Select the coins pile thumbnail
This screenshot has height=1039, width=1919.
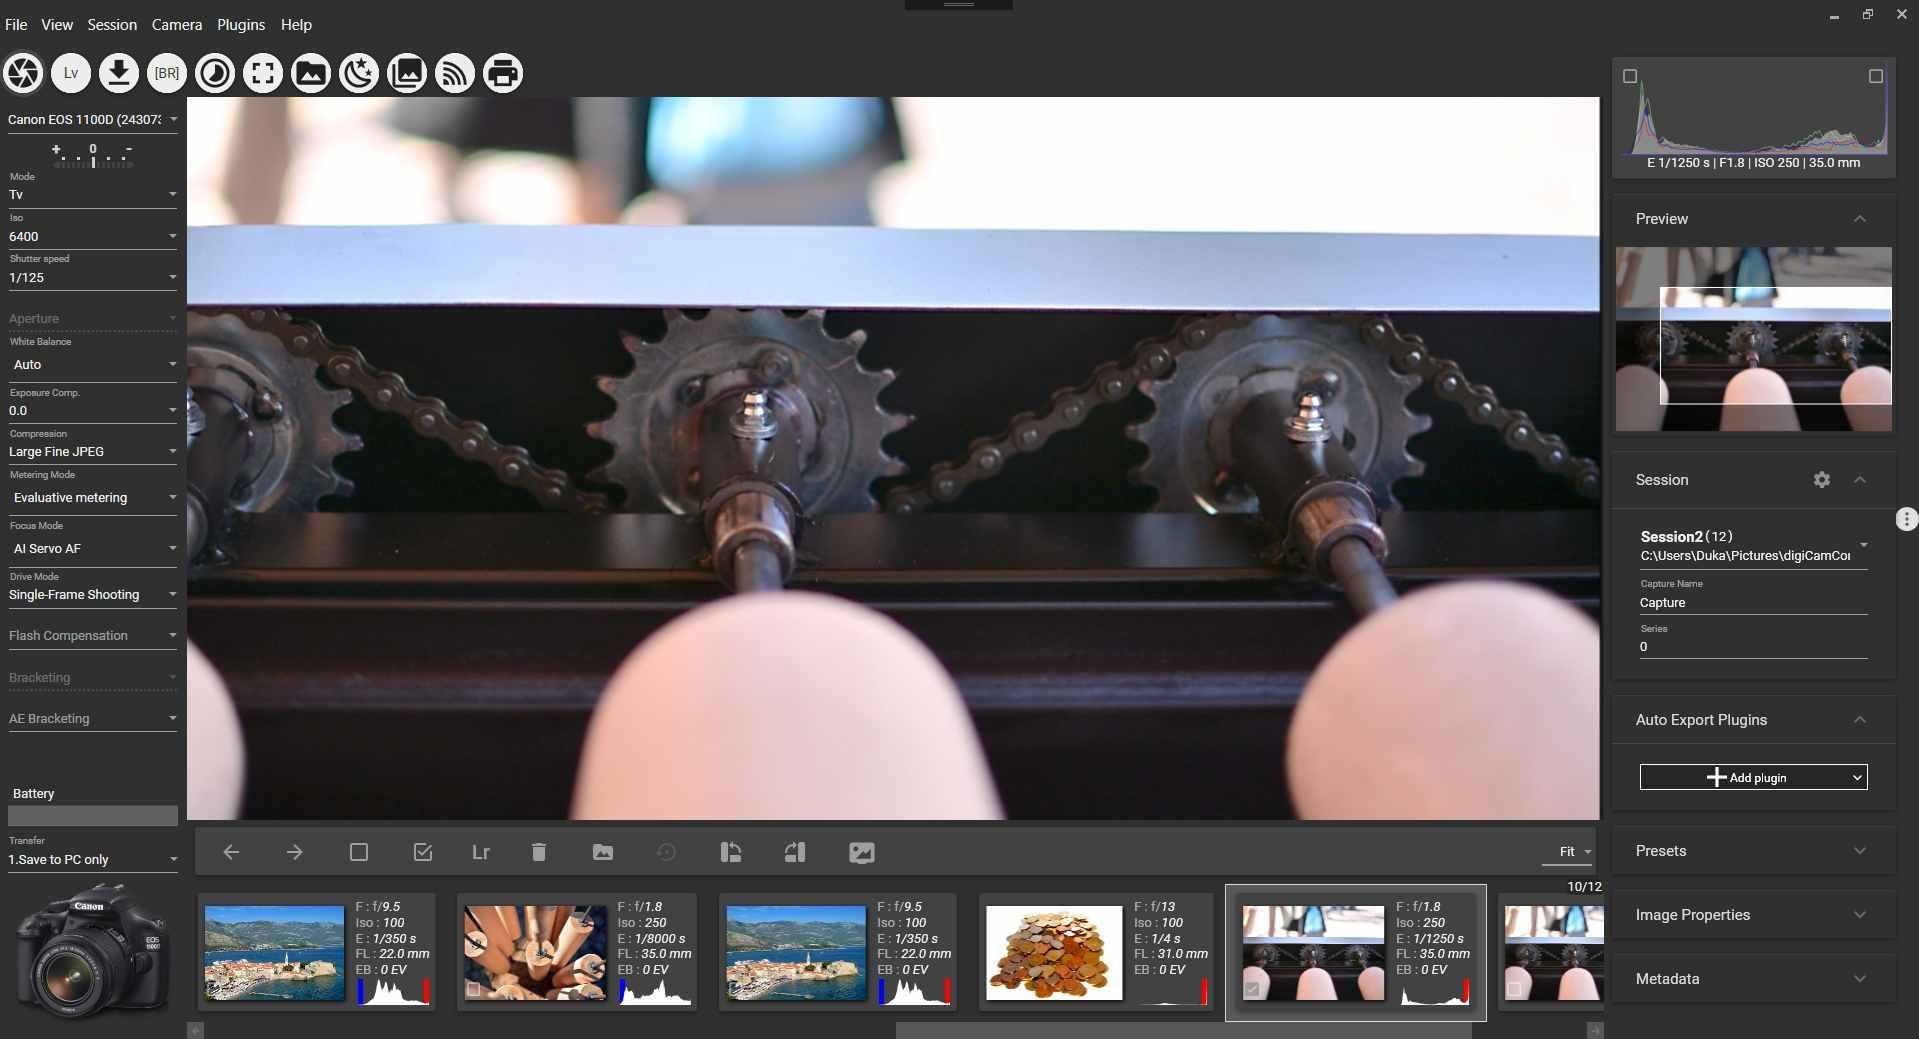[x=1054, y=953]
